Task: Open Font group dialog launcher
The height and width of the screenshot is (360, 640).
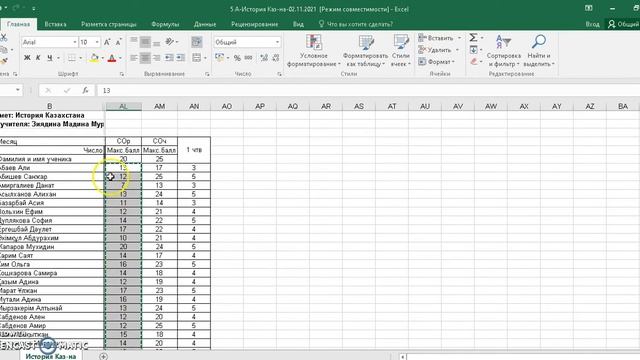Action: [x=122, y=74]
